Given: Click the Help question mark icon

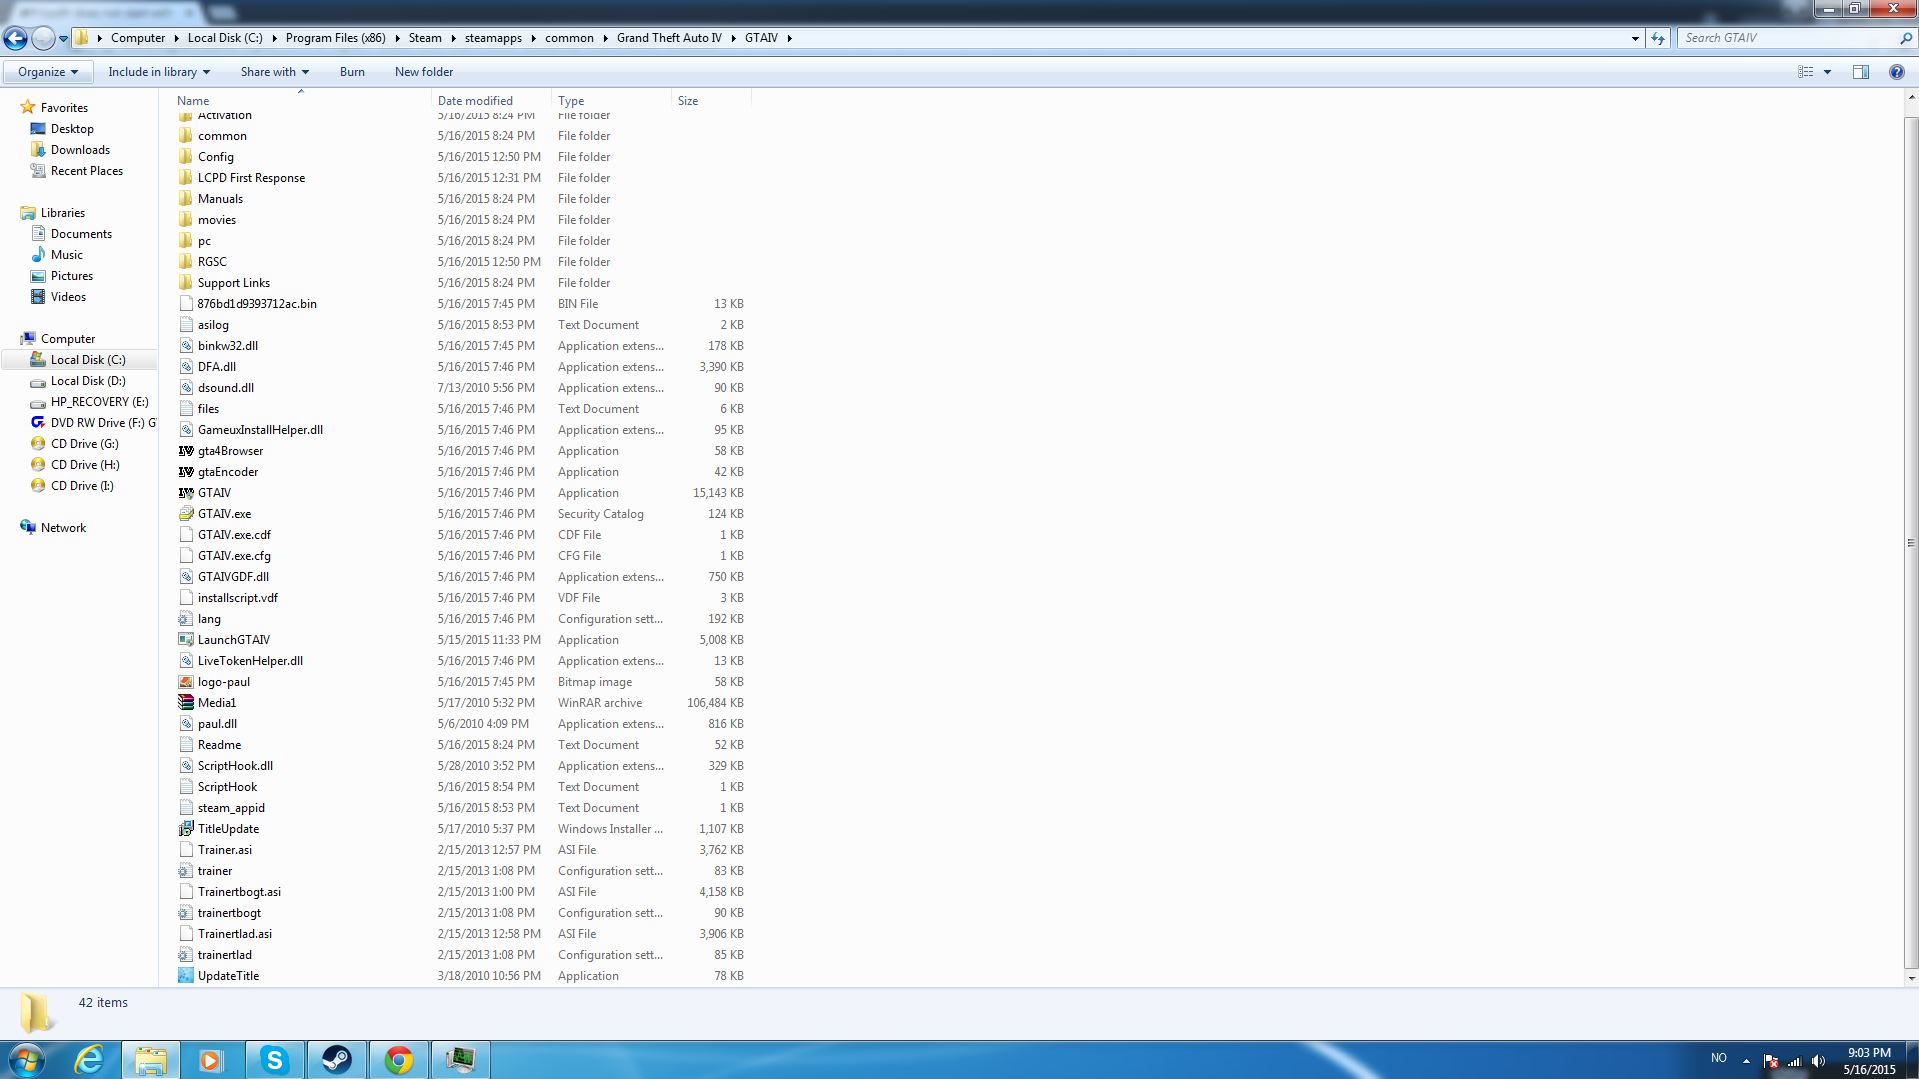Looking at the screenshot, I should point(1896,72).
